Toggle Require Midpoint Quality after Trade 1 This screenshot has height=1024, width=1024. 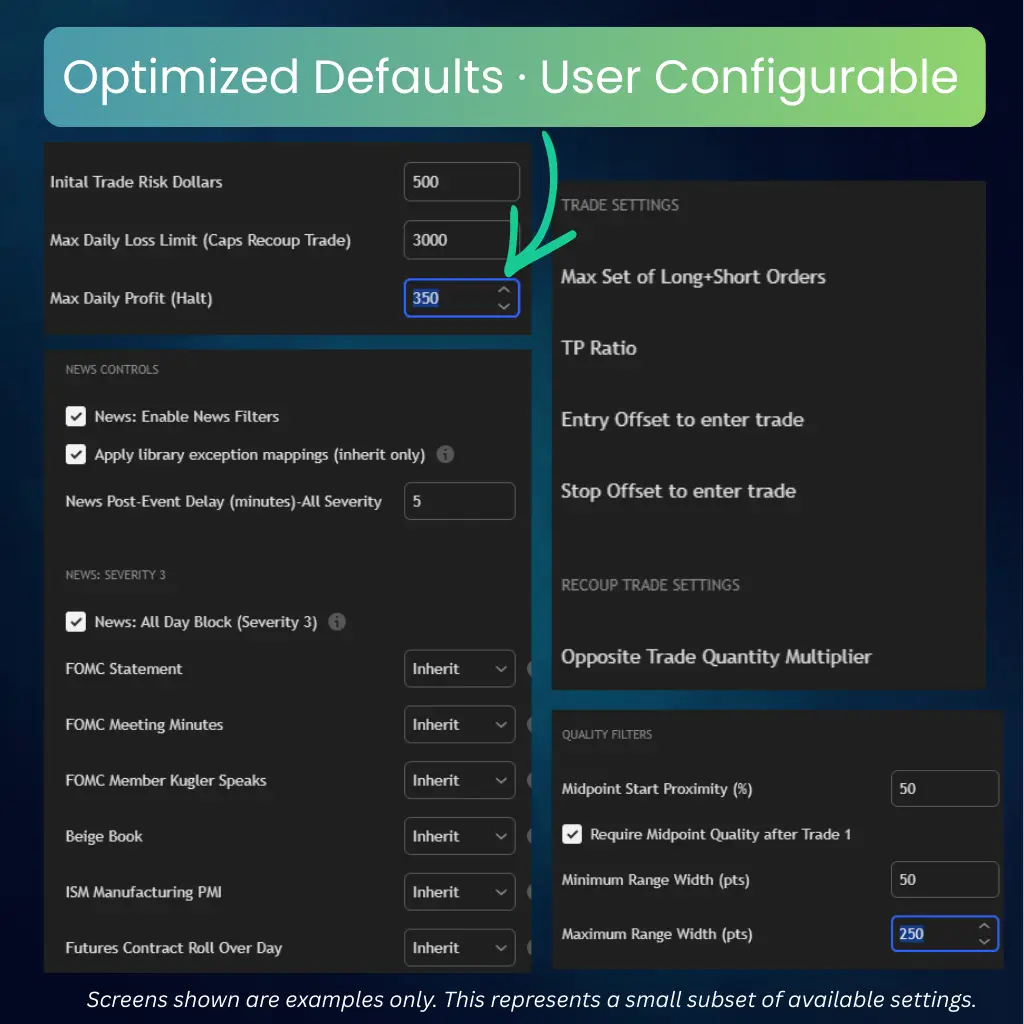tap(572, 834)
